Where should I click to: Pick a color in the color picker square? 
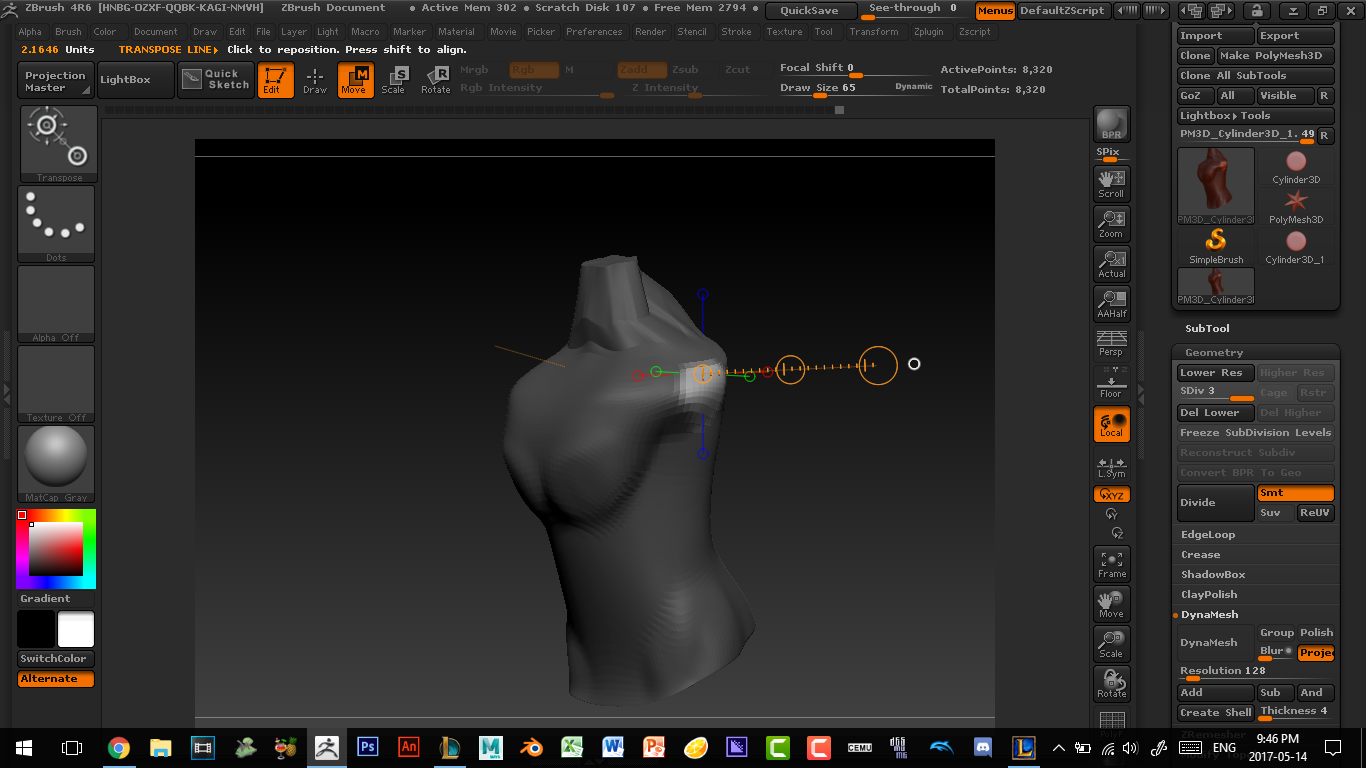[x=55, y=548]
